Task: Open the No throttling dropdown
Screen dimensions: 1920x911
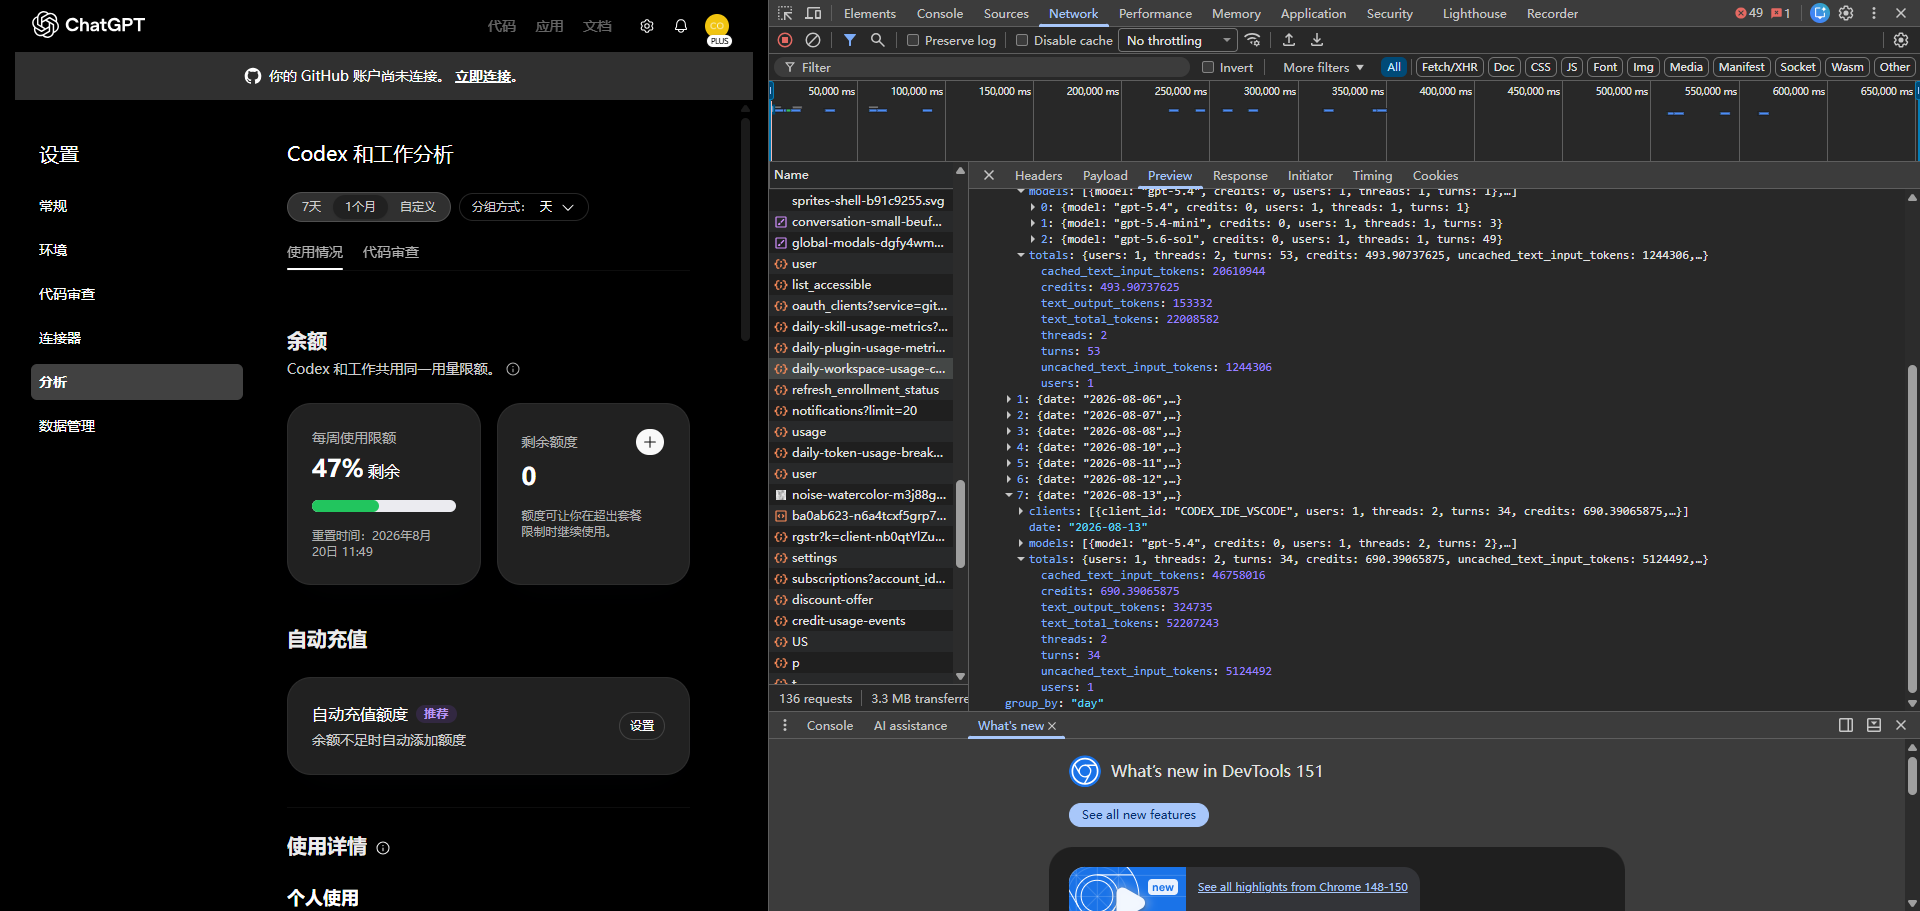Action: pos(1178,40)
